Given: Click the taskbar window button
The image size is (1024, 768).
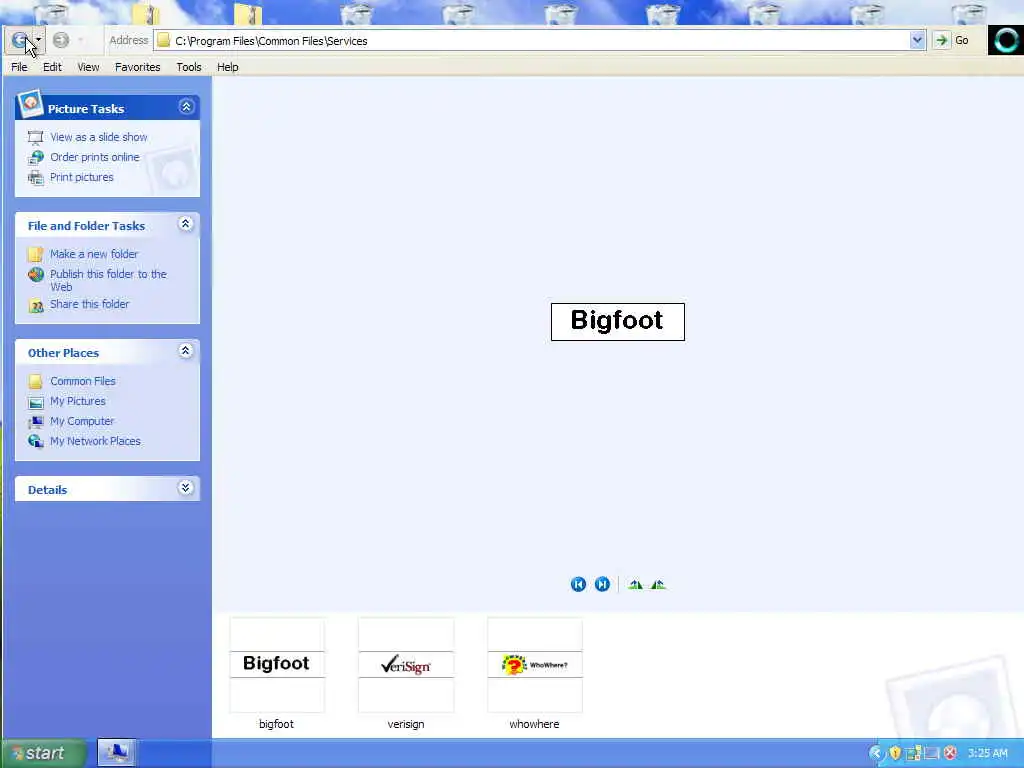Looking at the screenshot, I should coord(116,753).
